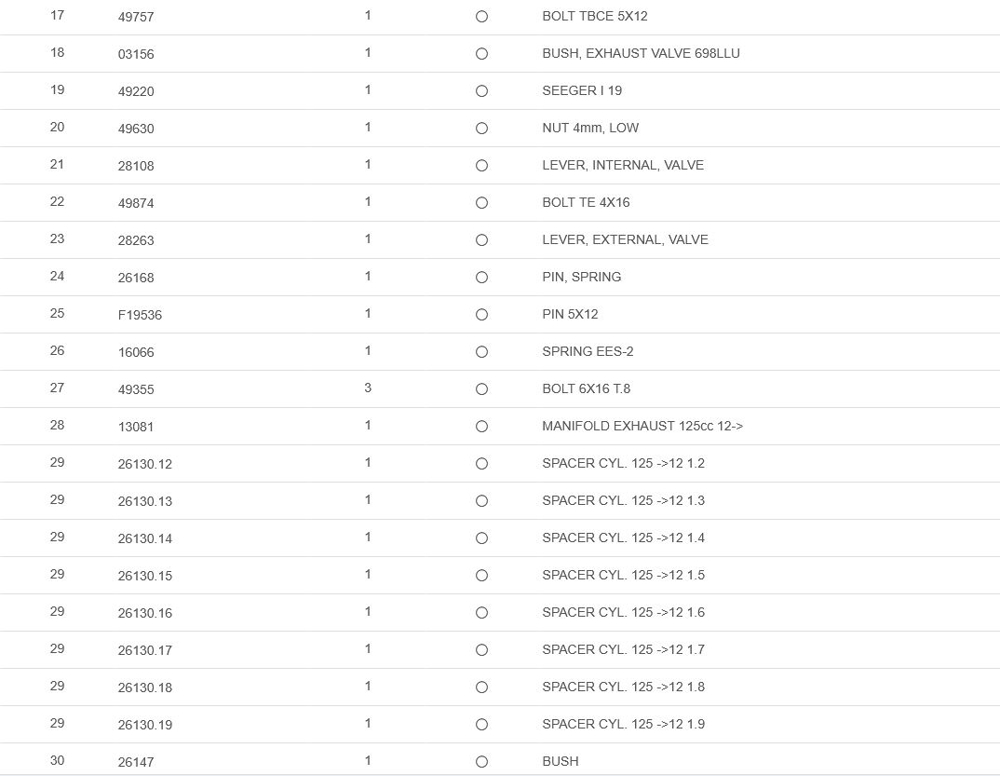Open part number 26130.15
This screenshot has width=1000, height=776.
point(145,576)
